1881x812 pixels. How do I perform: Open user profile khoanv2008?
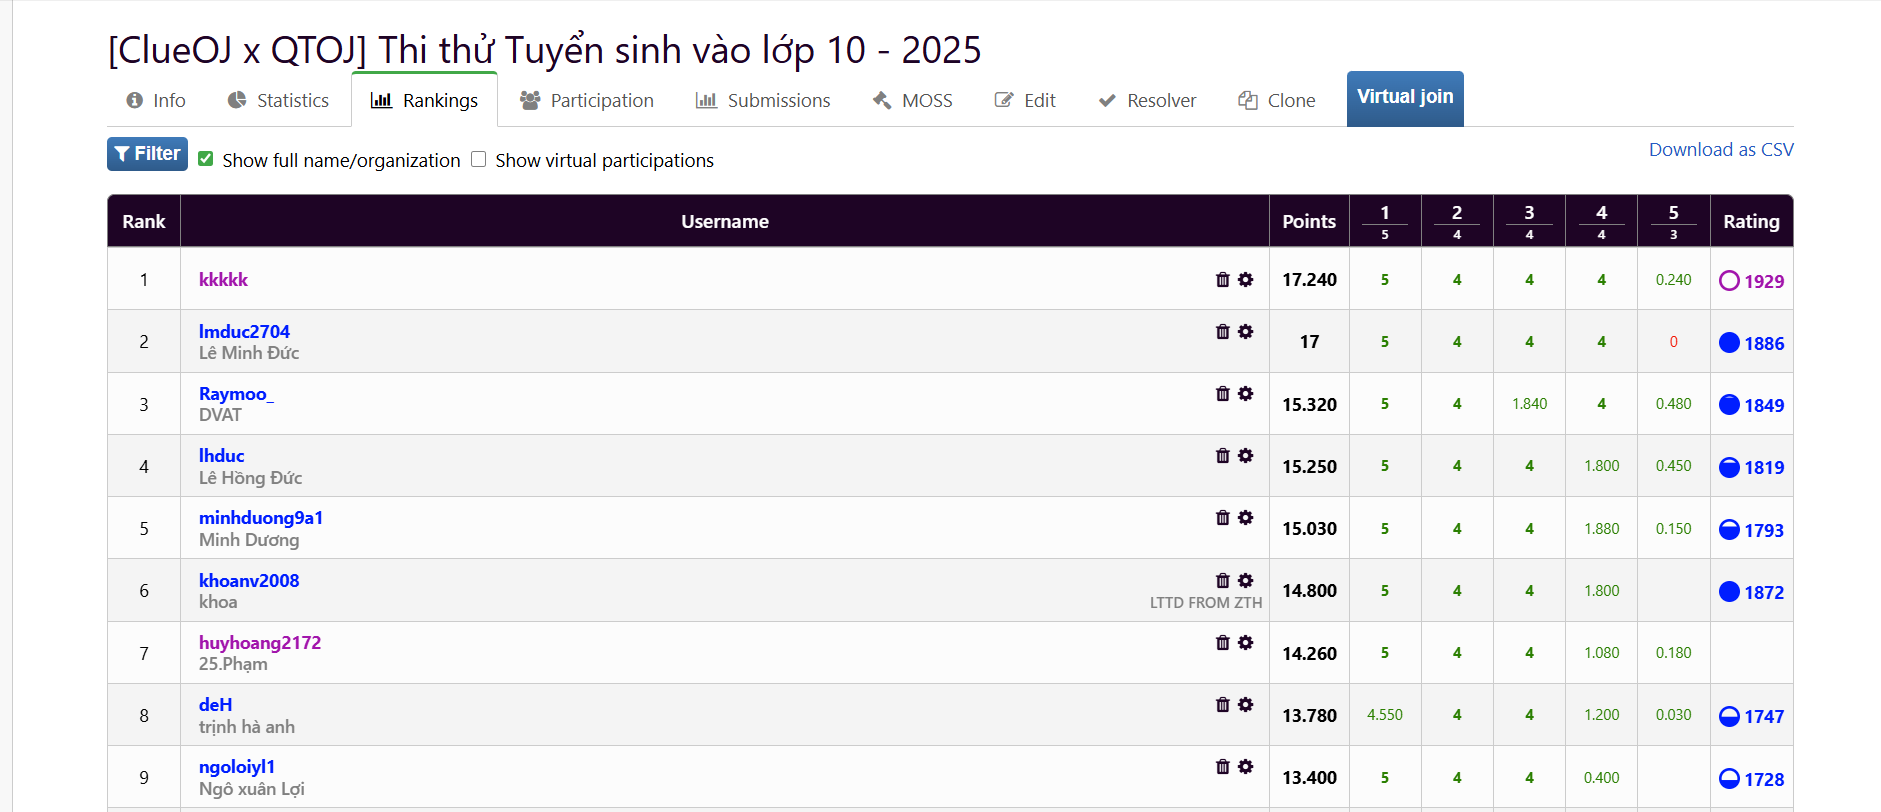click(x=249, y=580)
